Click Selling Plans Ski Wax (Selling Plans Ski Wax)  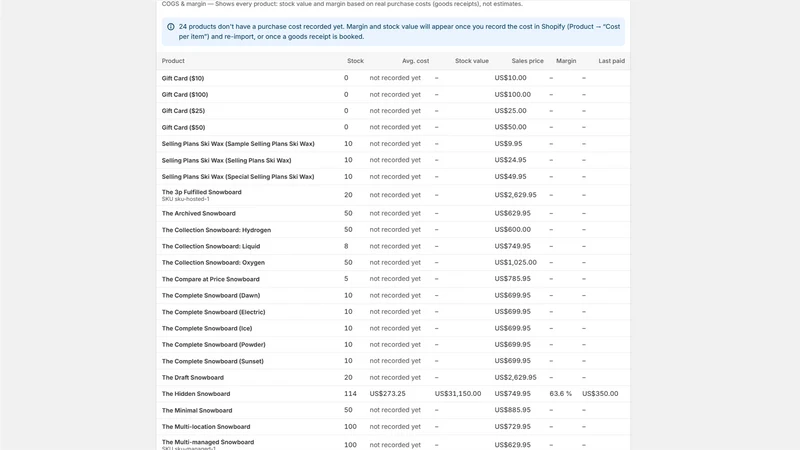(x=227, y=160)
